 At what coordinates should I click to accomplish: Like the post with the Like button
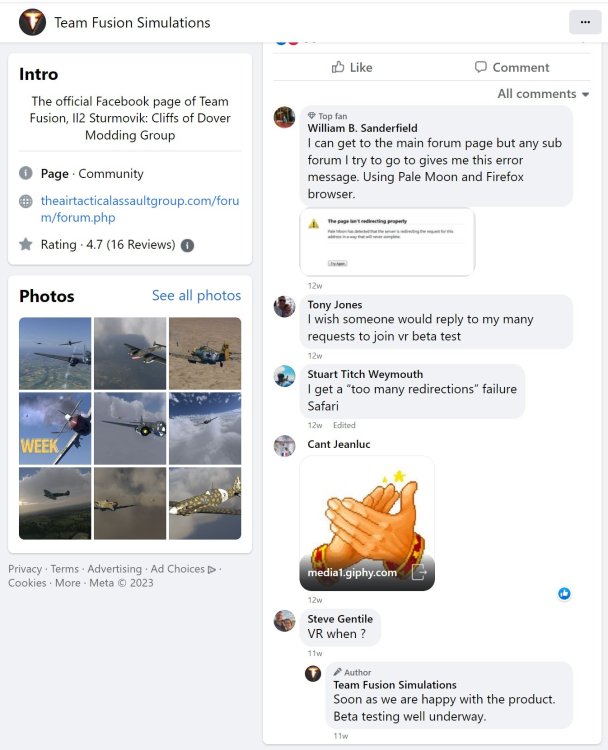pos(352,67)
